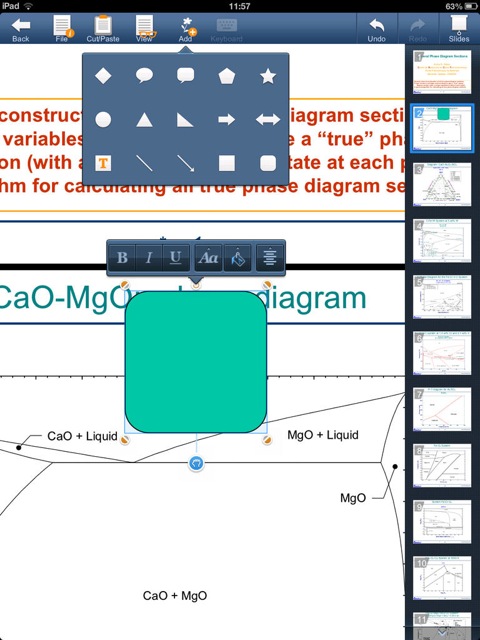This screenshot has width=480, height=640.
Task: Select the diamond shape
Action: pyautogui.click(x=103, y=76)
